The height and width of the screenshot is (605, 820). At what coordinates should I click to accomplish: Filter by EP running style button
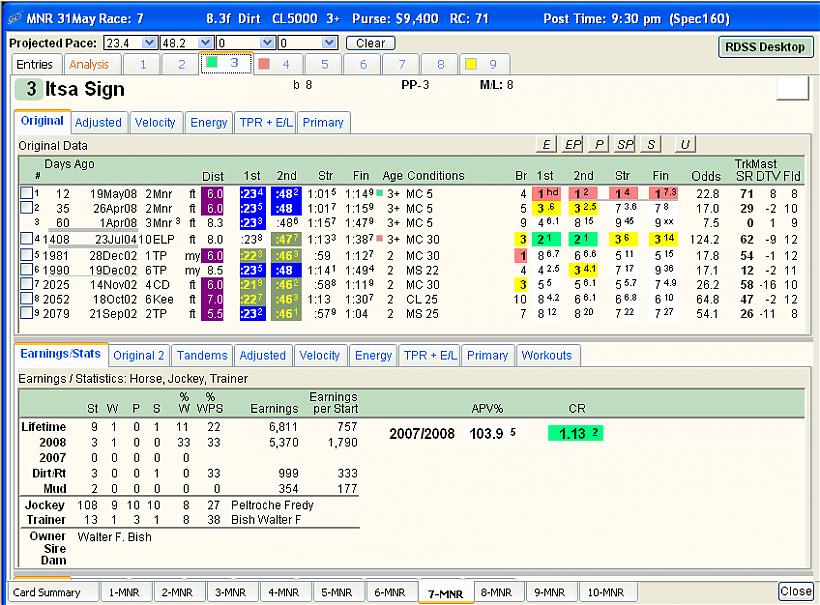pos(573,144)
